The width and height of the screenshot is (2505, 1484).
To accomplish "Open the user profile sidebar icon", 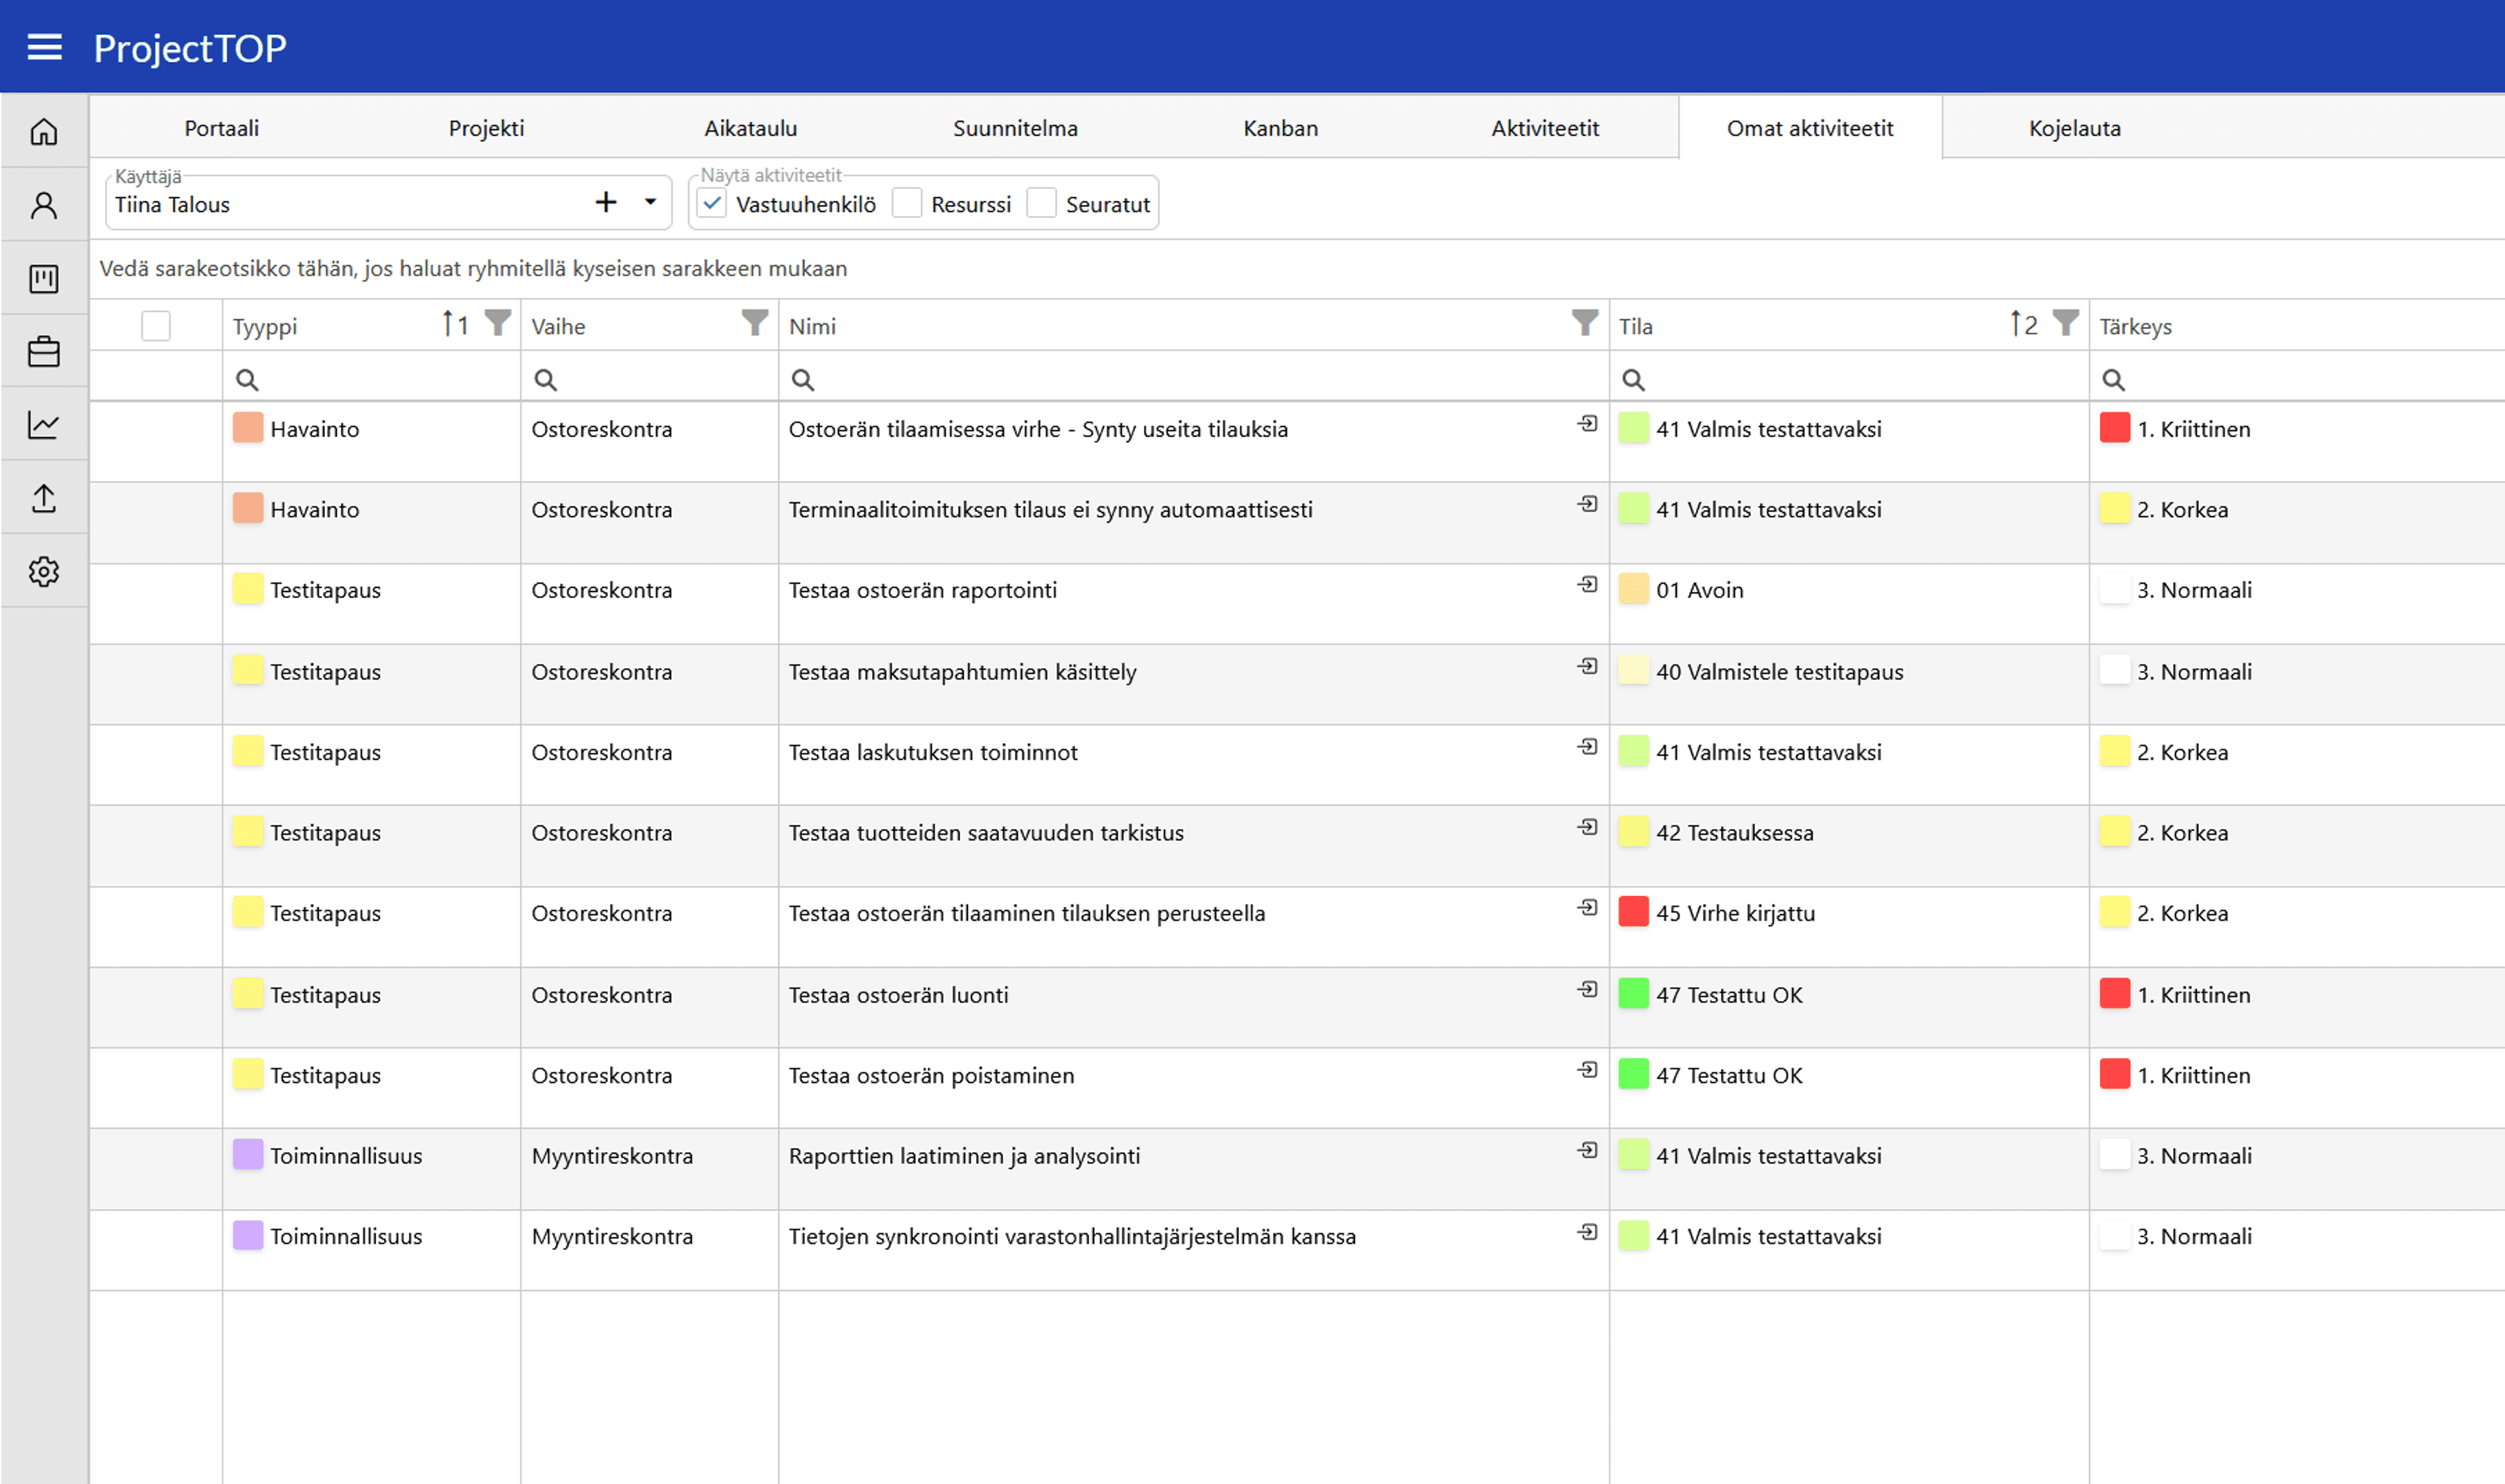I will pyautogui.click(x=44, y=205).
